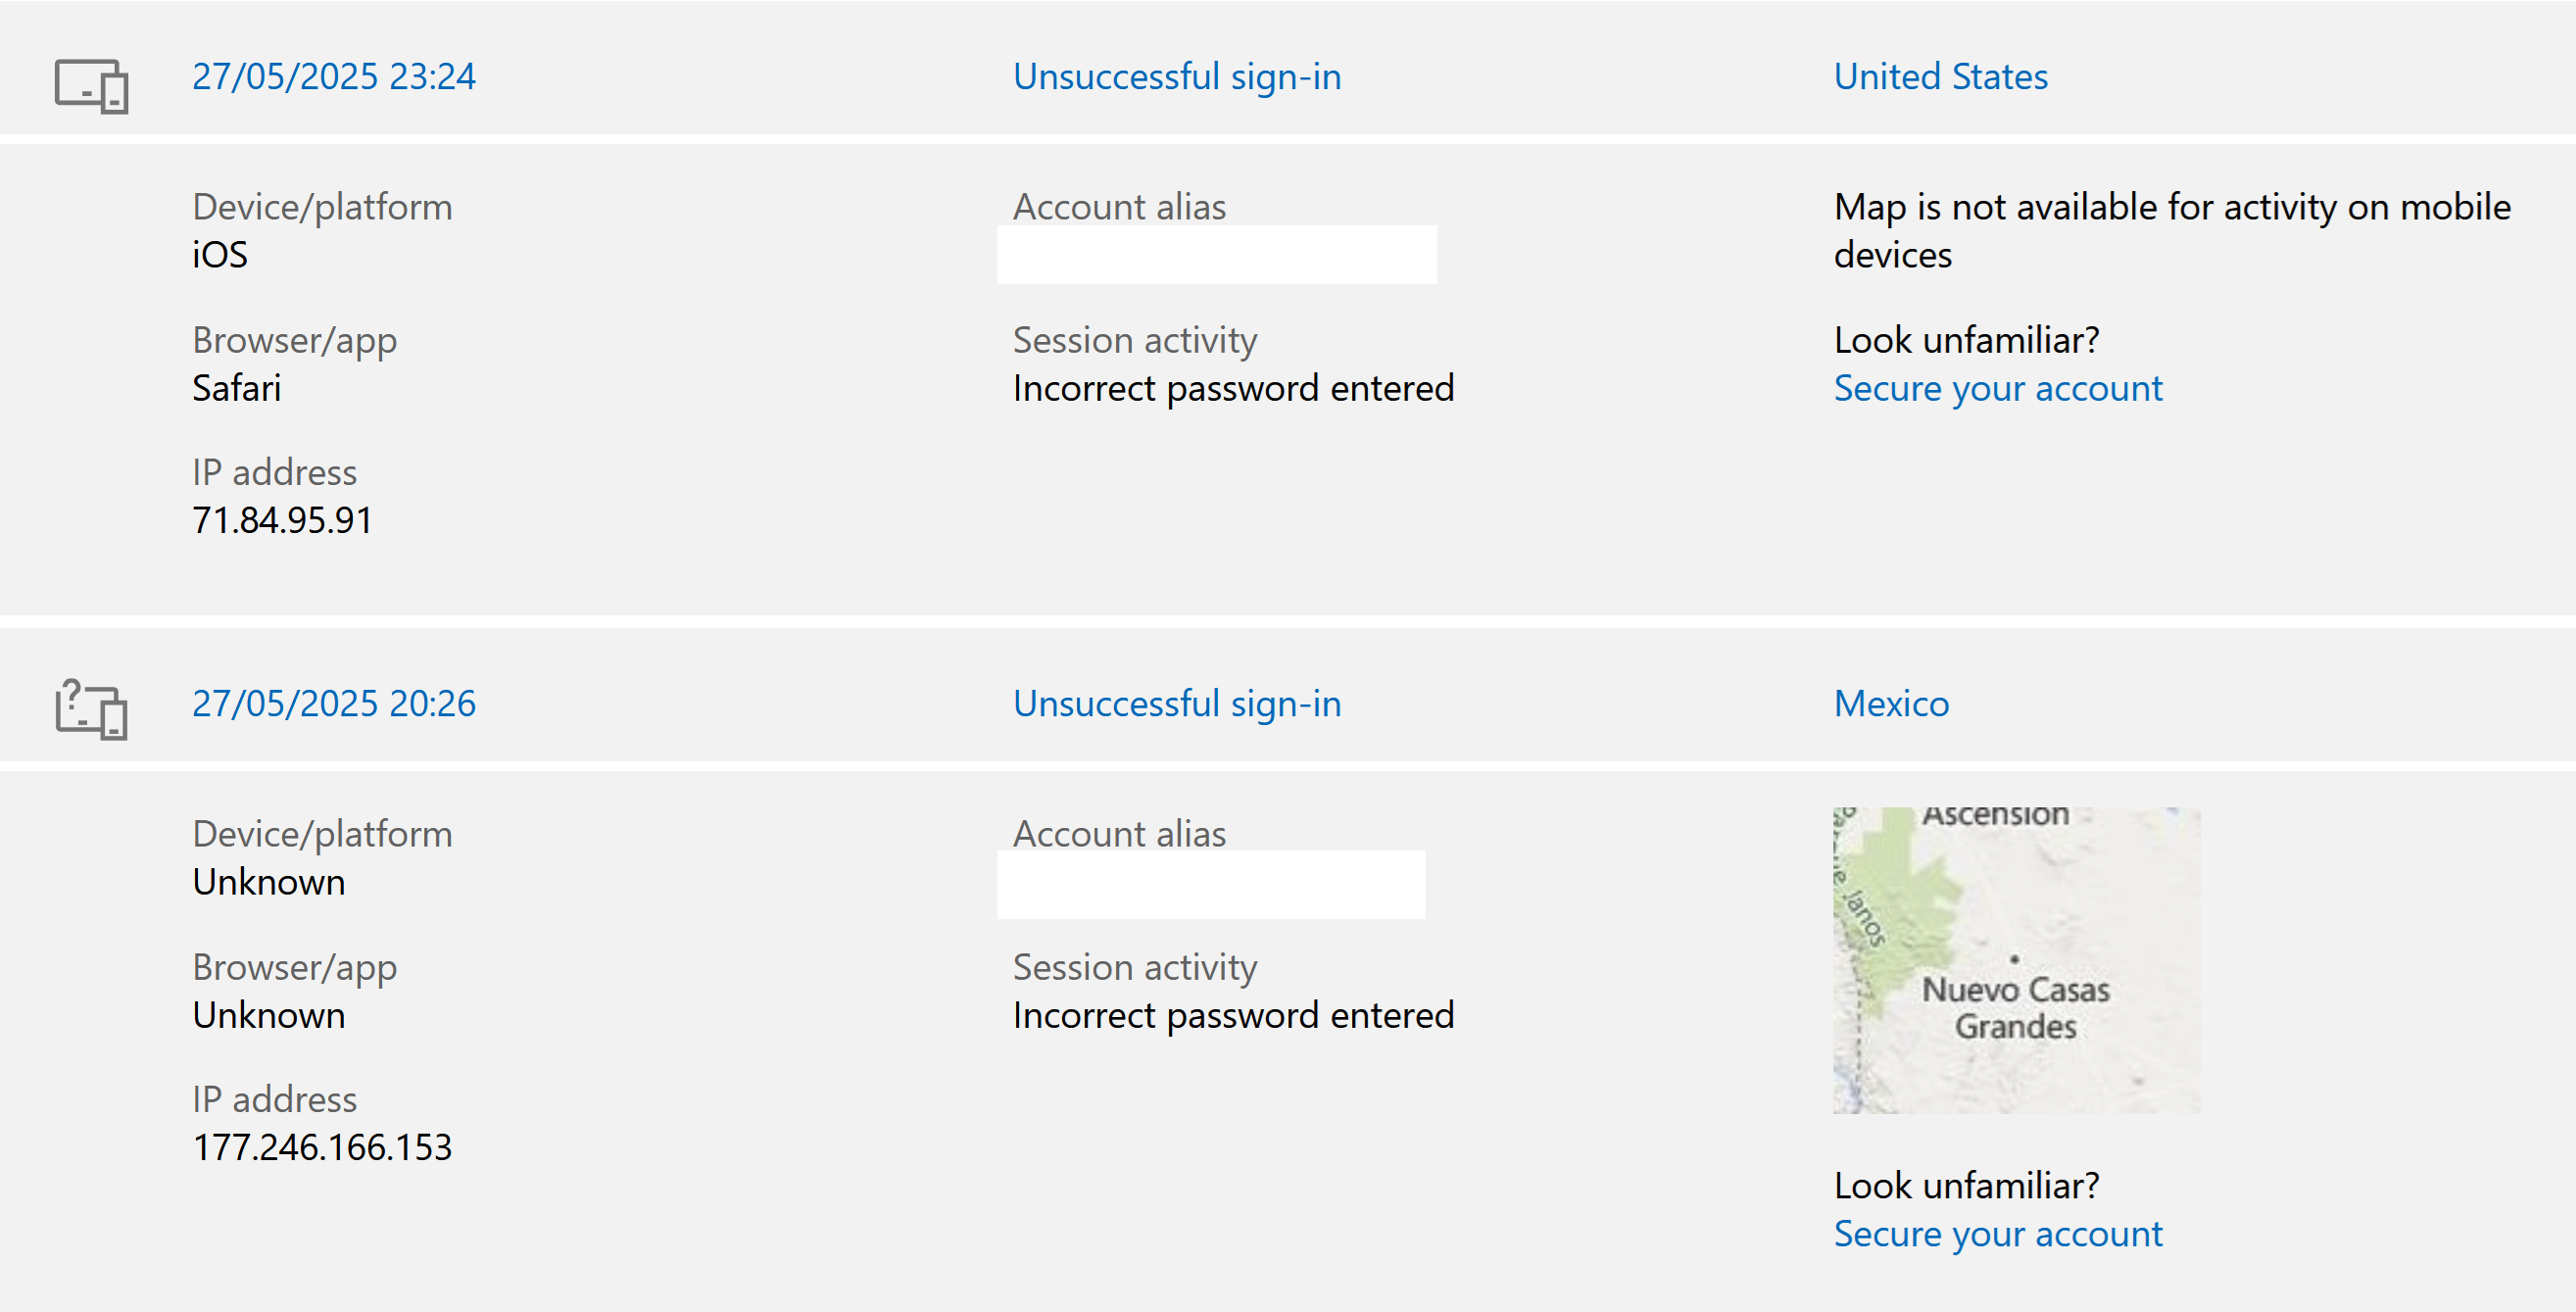This screenshot has height=1312, width=2576.
Task: Collapse the 27/05/2025 23:24 activity entry
Action: (334, 76)
